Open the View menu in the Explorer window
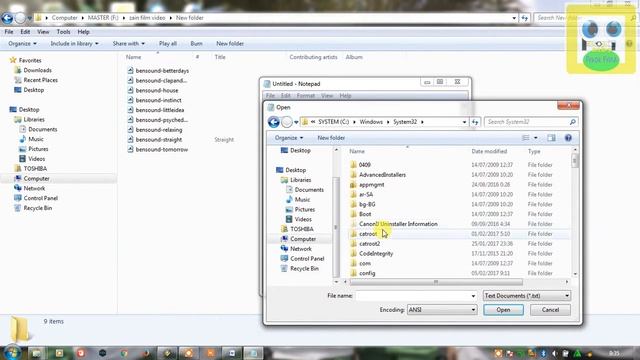 (43, 31)
